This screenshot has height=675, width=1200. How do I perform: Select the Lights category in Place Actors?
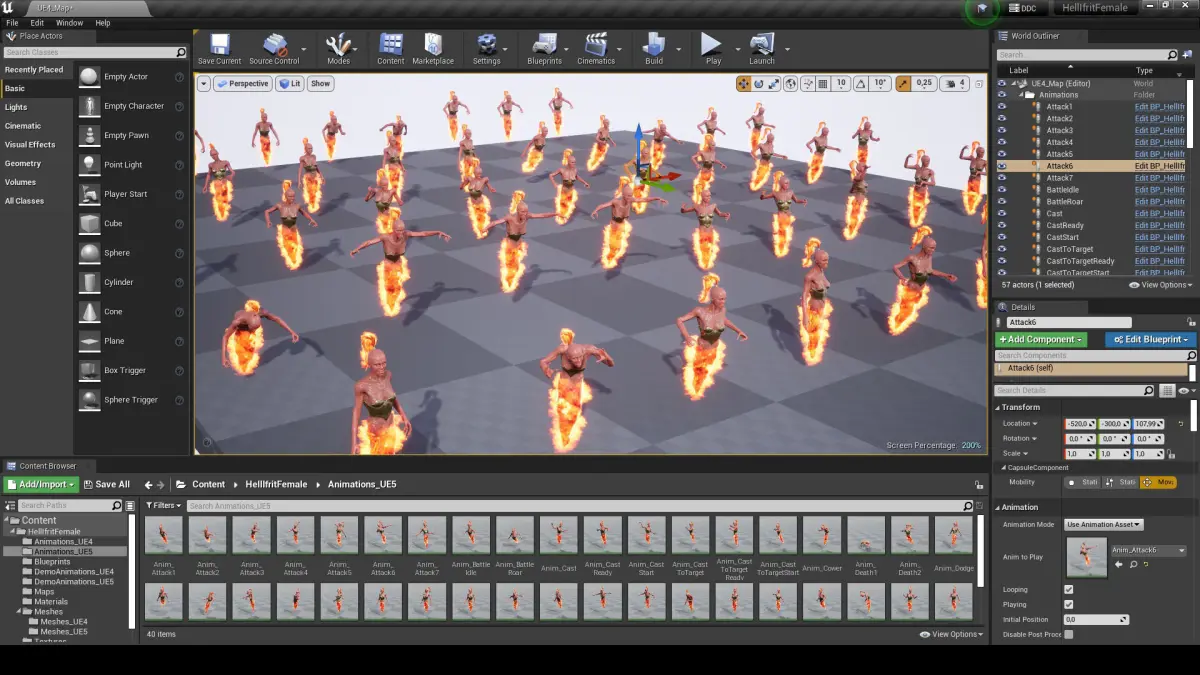36,107
